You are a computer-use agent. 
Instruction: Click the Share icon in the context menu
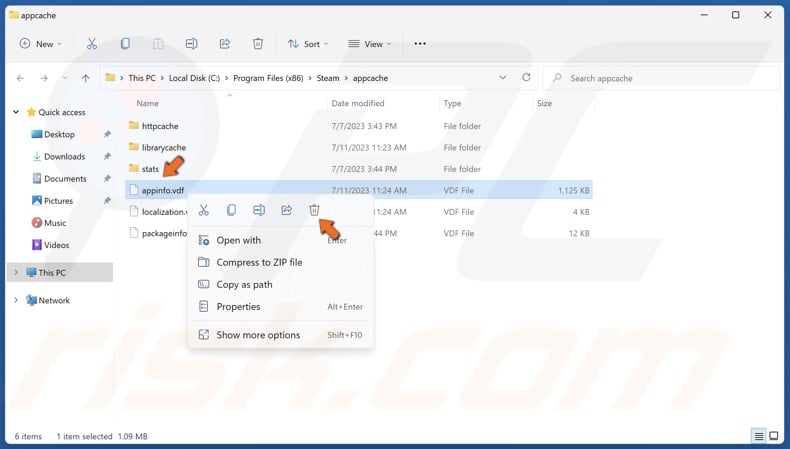click(x=287, y=210)
